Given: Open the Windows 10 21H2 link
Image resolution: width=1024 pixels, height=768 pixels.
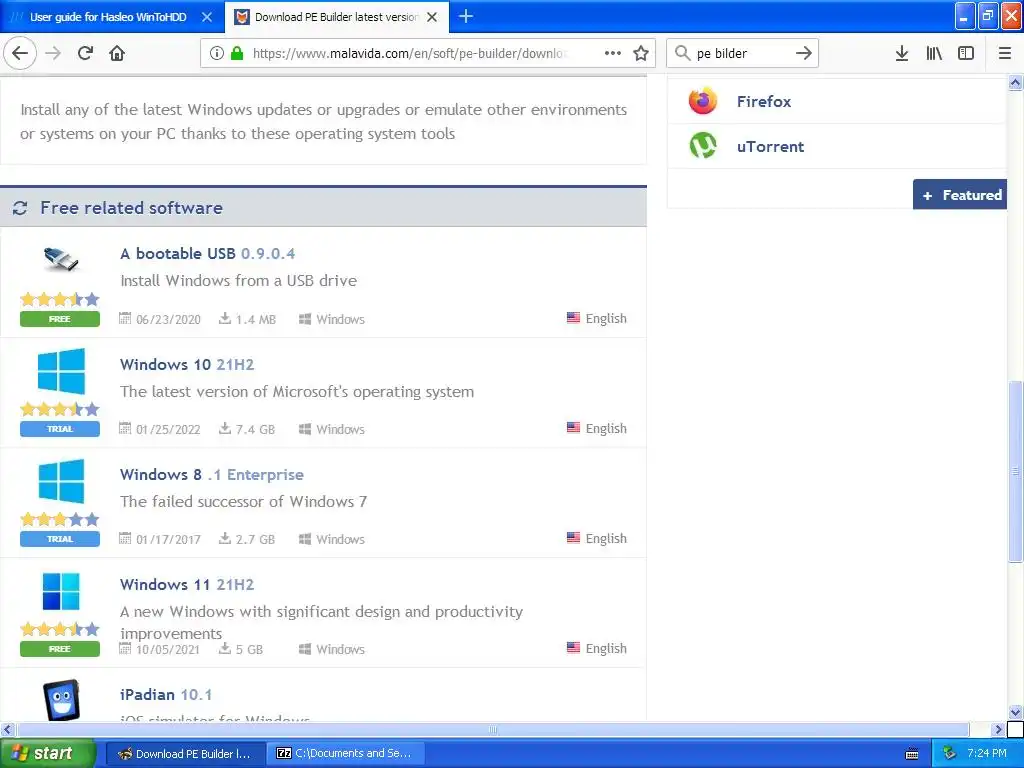Looking at the screenshot, I should tap(187, 364).
